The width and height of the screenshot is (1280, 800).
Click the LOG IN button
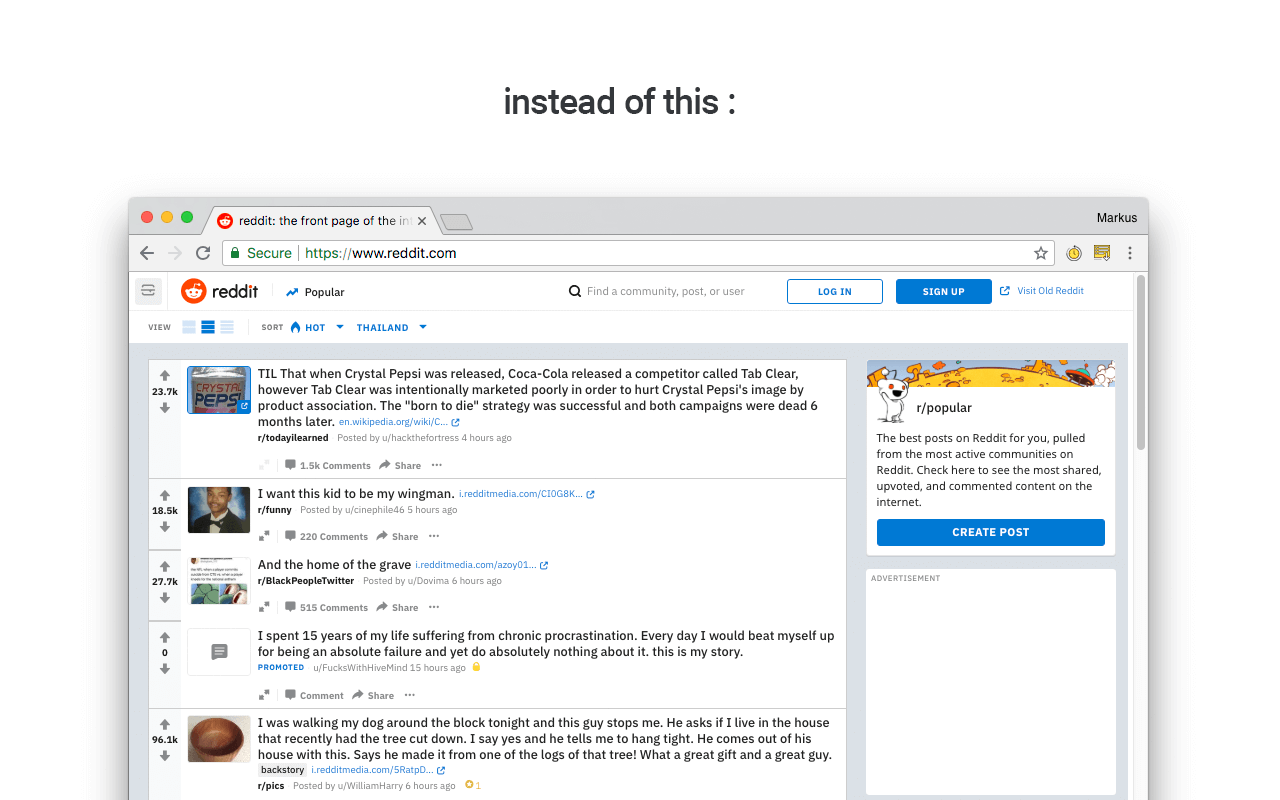(x=835, y=291)
